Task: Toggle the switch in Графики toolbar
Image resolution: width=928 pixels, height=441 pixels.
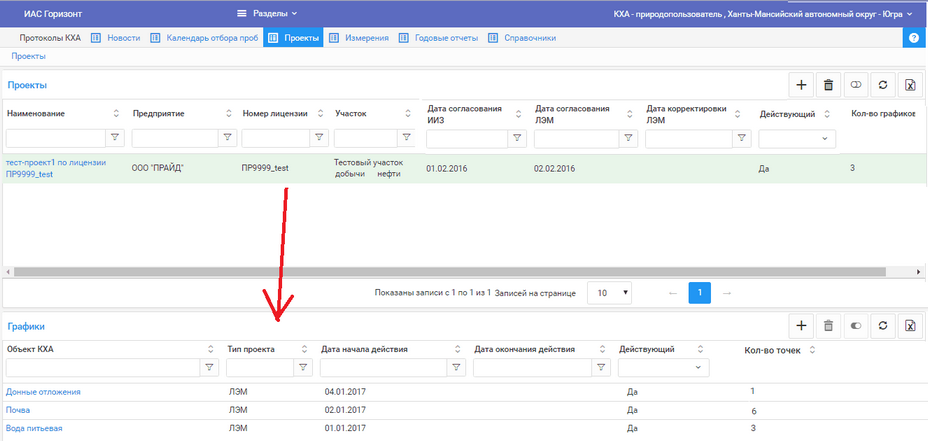Action: click(856, 326)
